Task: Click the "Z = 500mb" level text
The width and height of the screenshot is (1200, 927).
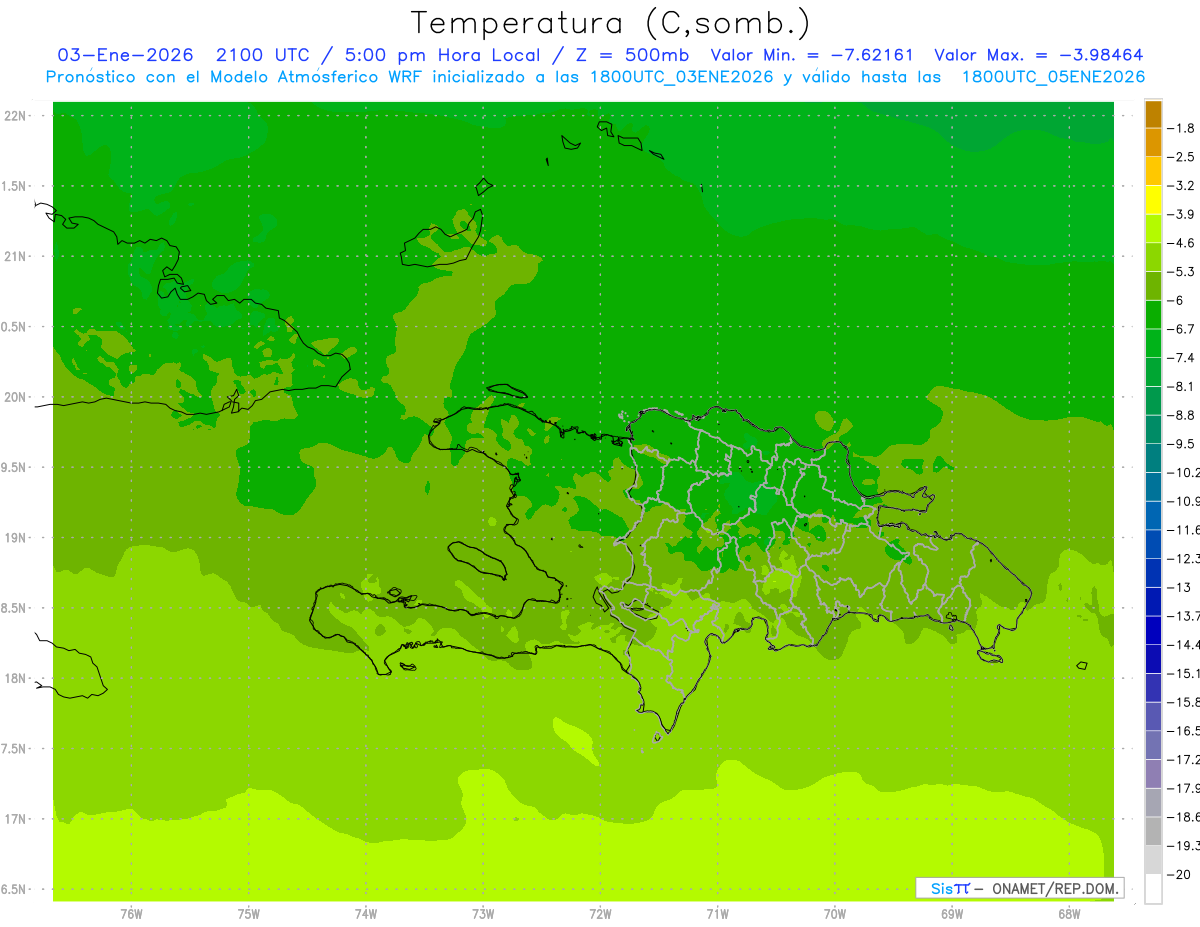Action: [x=635, y=55]
